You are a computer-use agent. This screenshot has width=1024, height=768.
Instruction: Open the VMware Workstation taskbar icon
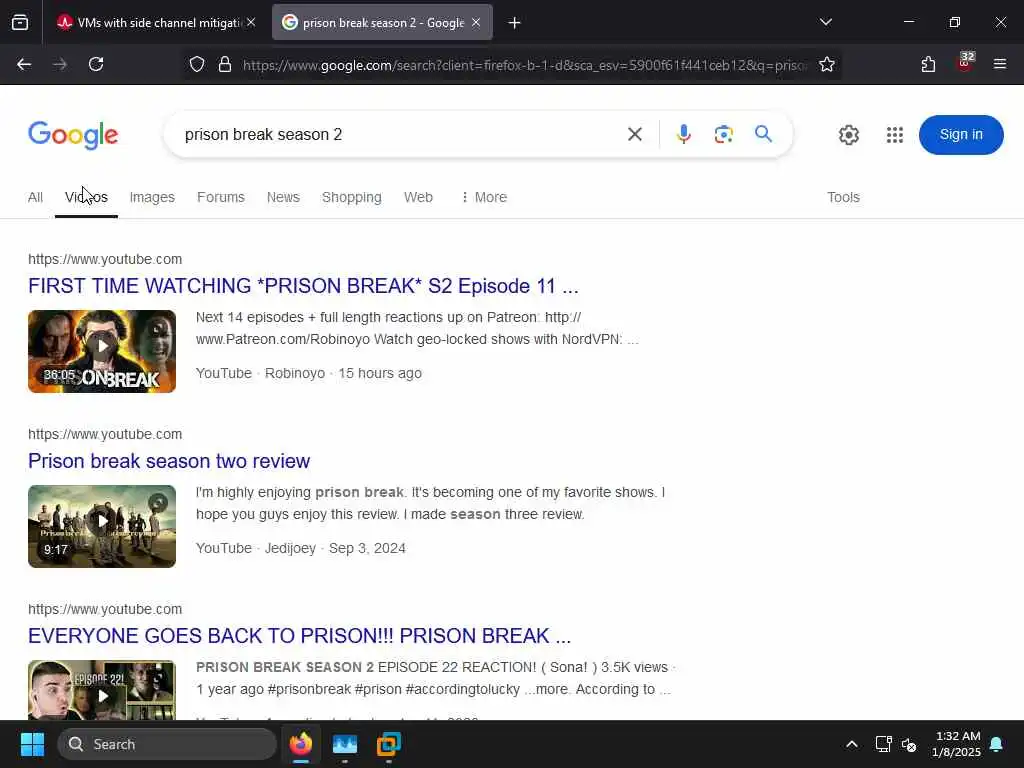389,744
